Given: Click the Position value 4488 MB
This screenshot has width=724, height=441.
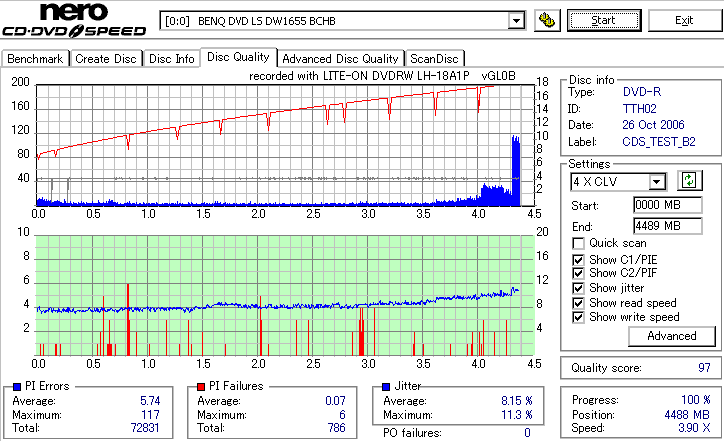Looking at the screenshot, I should click(x=687, y=415).
